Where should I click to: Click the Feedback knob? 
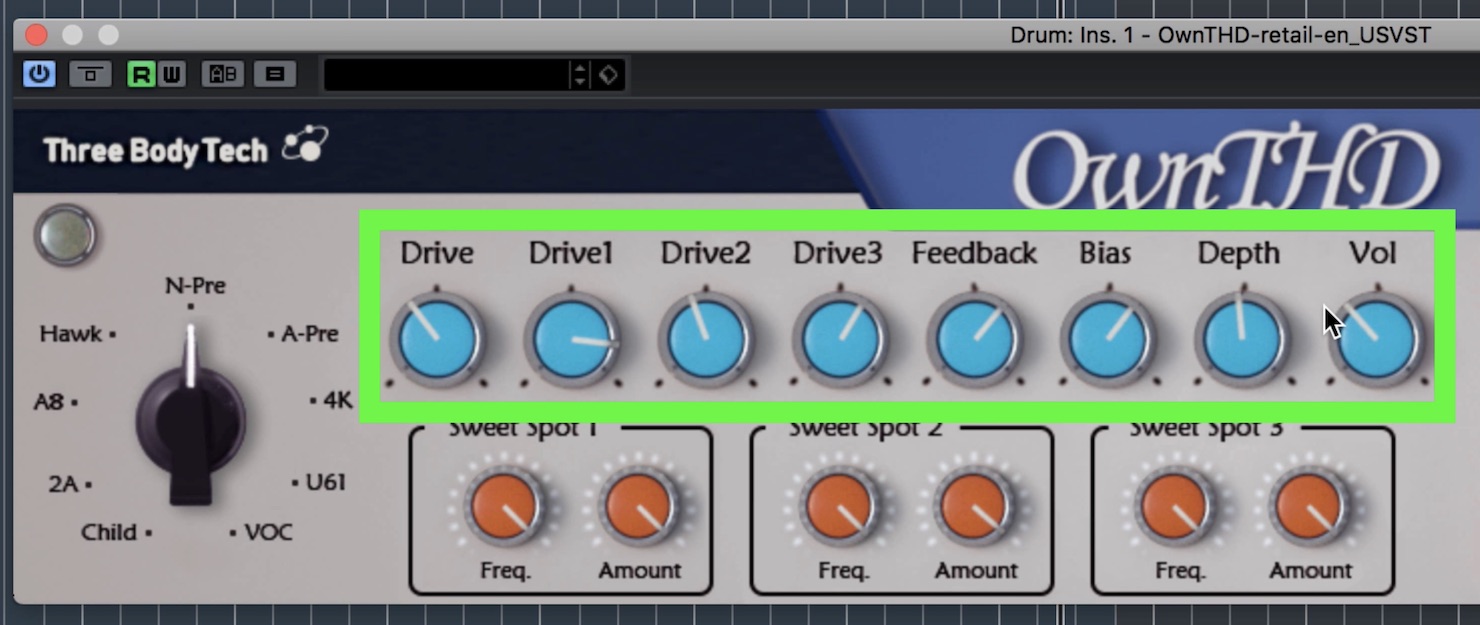point(974,340)
